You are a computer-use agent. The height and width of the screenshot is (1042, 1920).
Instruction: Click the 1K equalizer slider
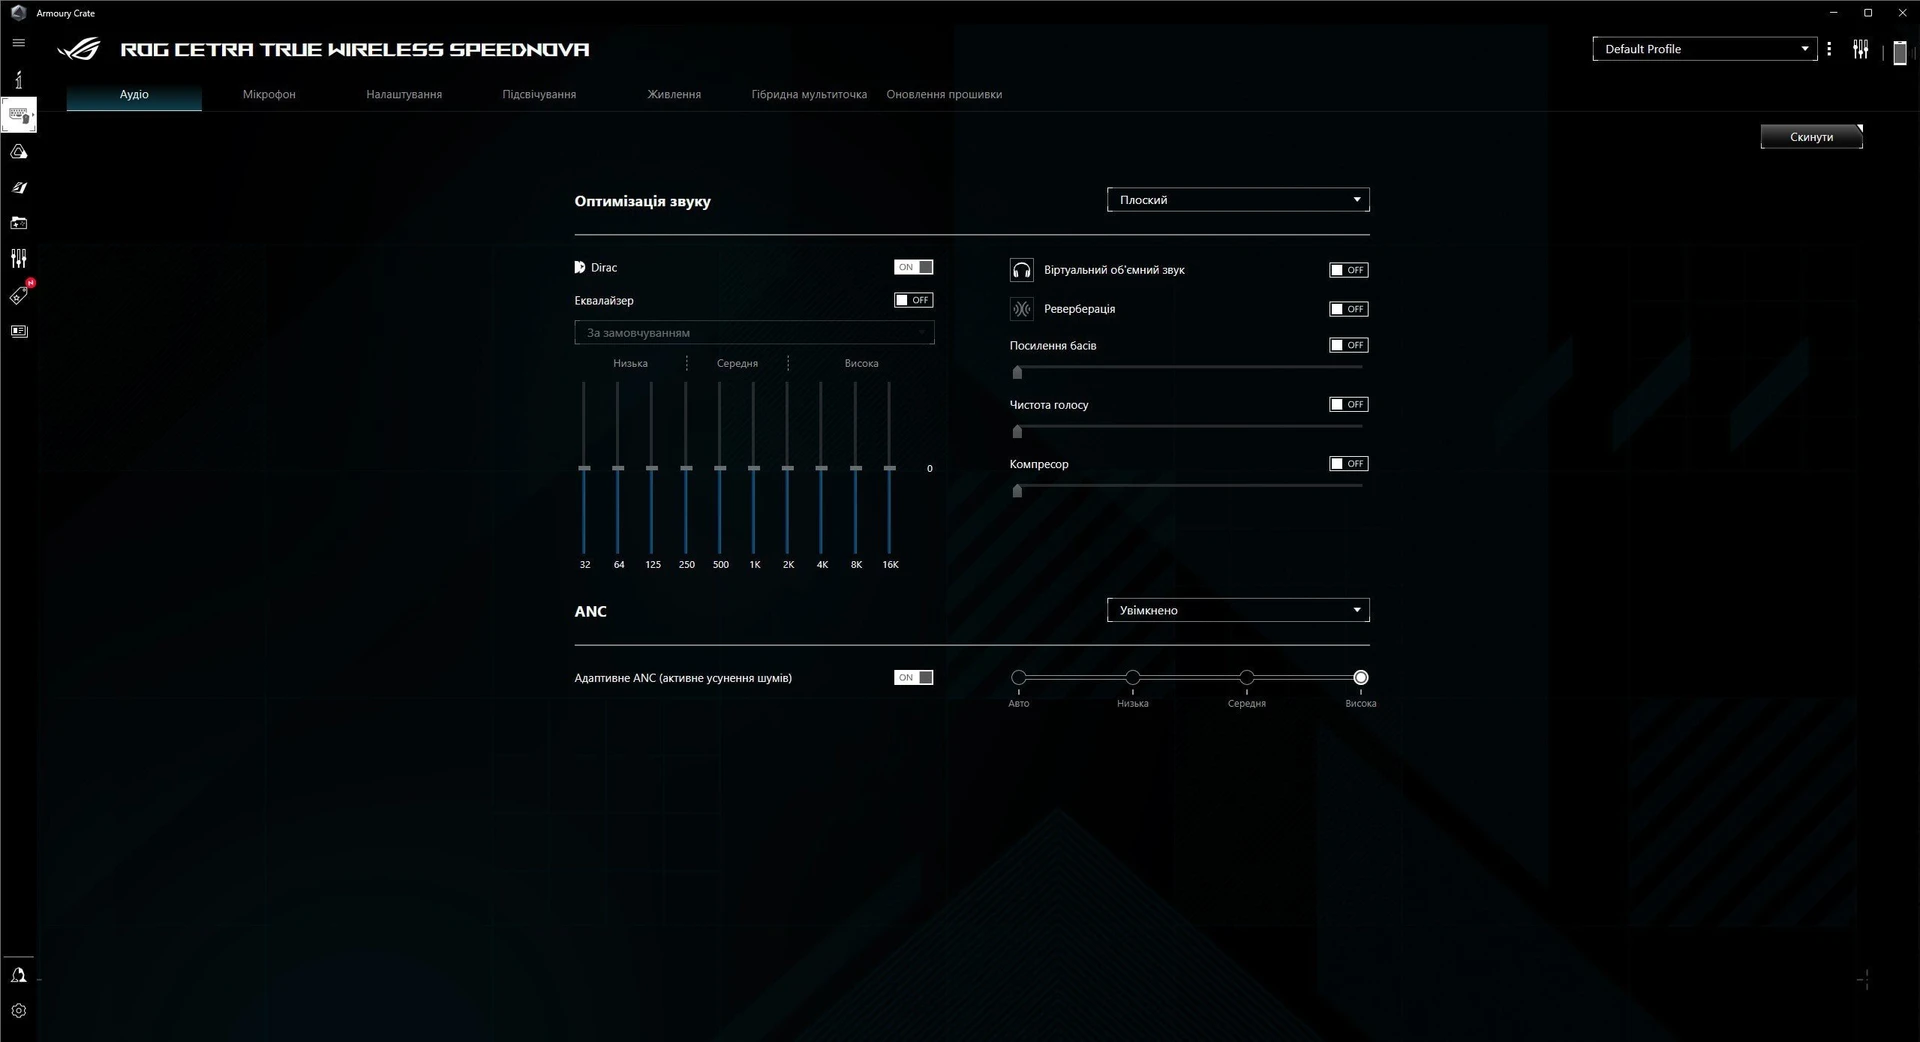coord(754,468)
